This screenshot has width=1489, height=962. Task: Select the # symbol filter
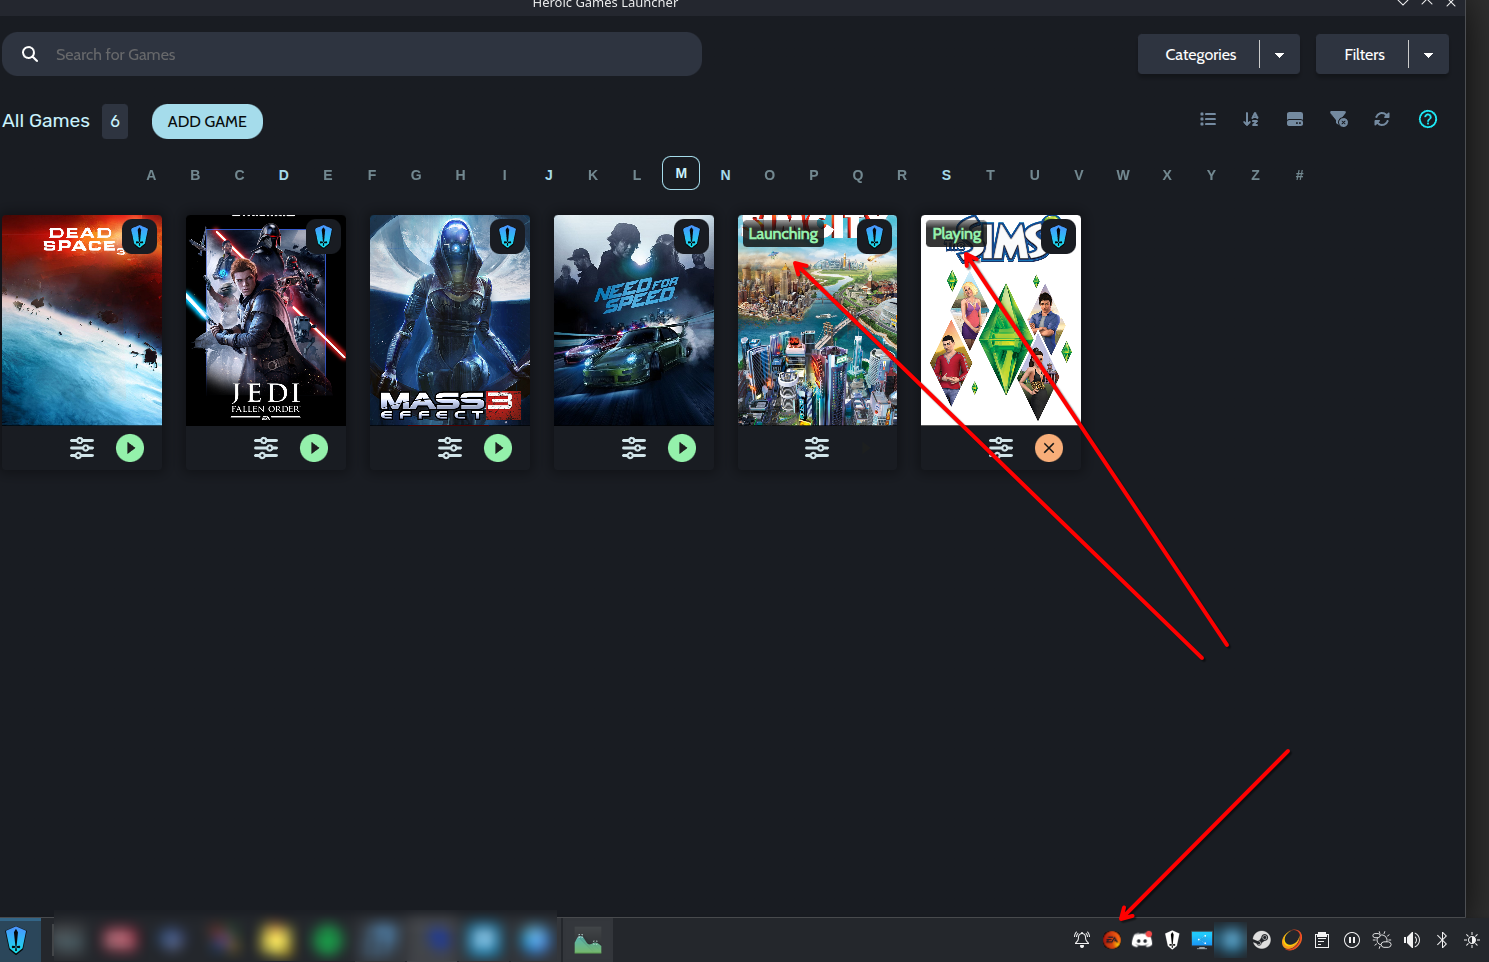(x=1299, y=175)
